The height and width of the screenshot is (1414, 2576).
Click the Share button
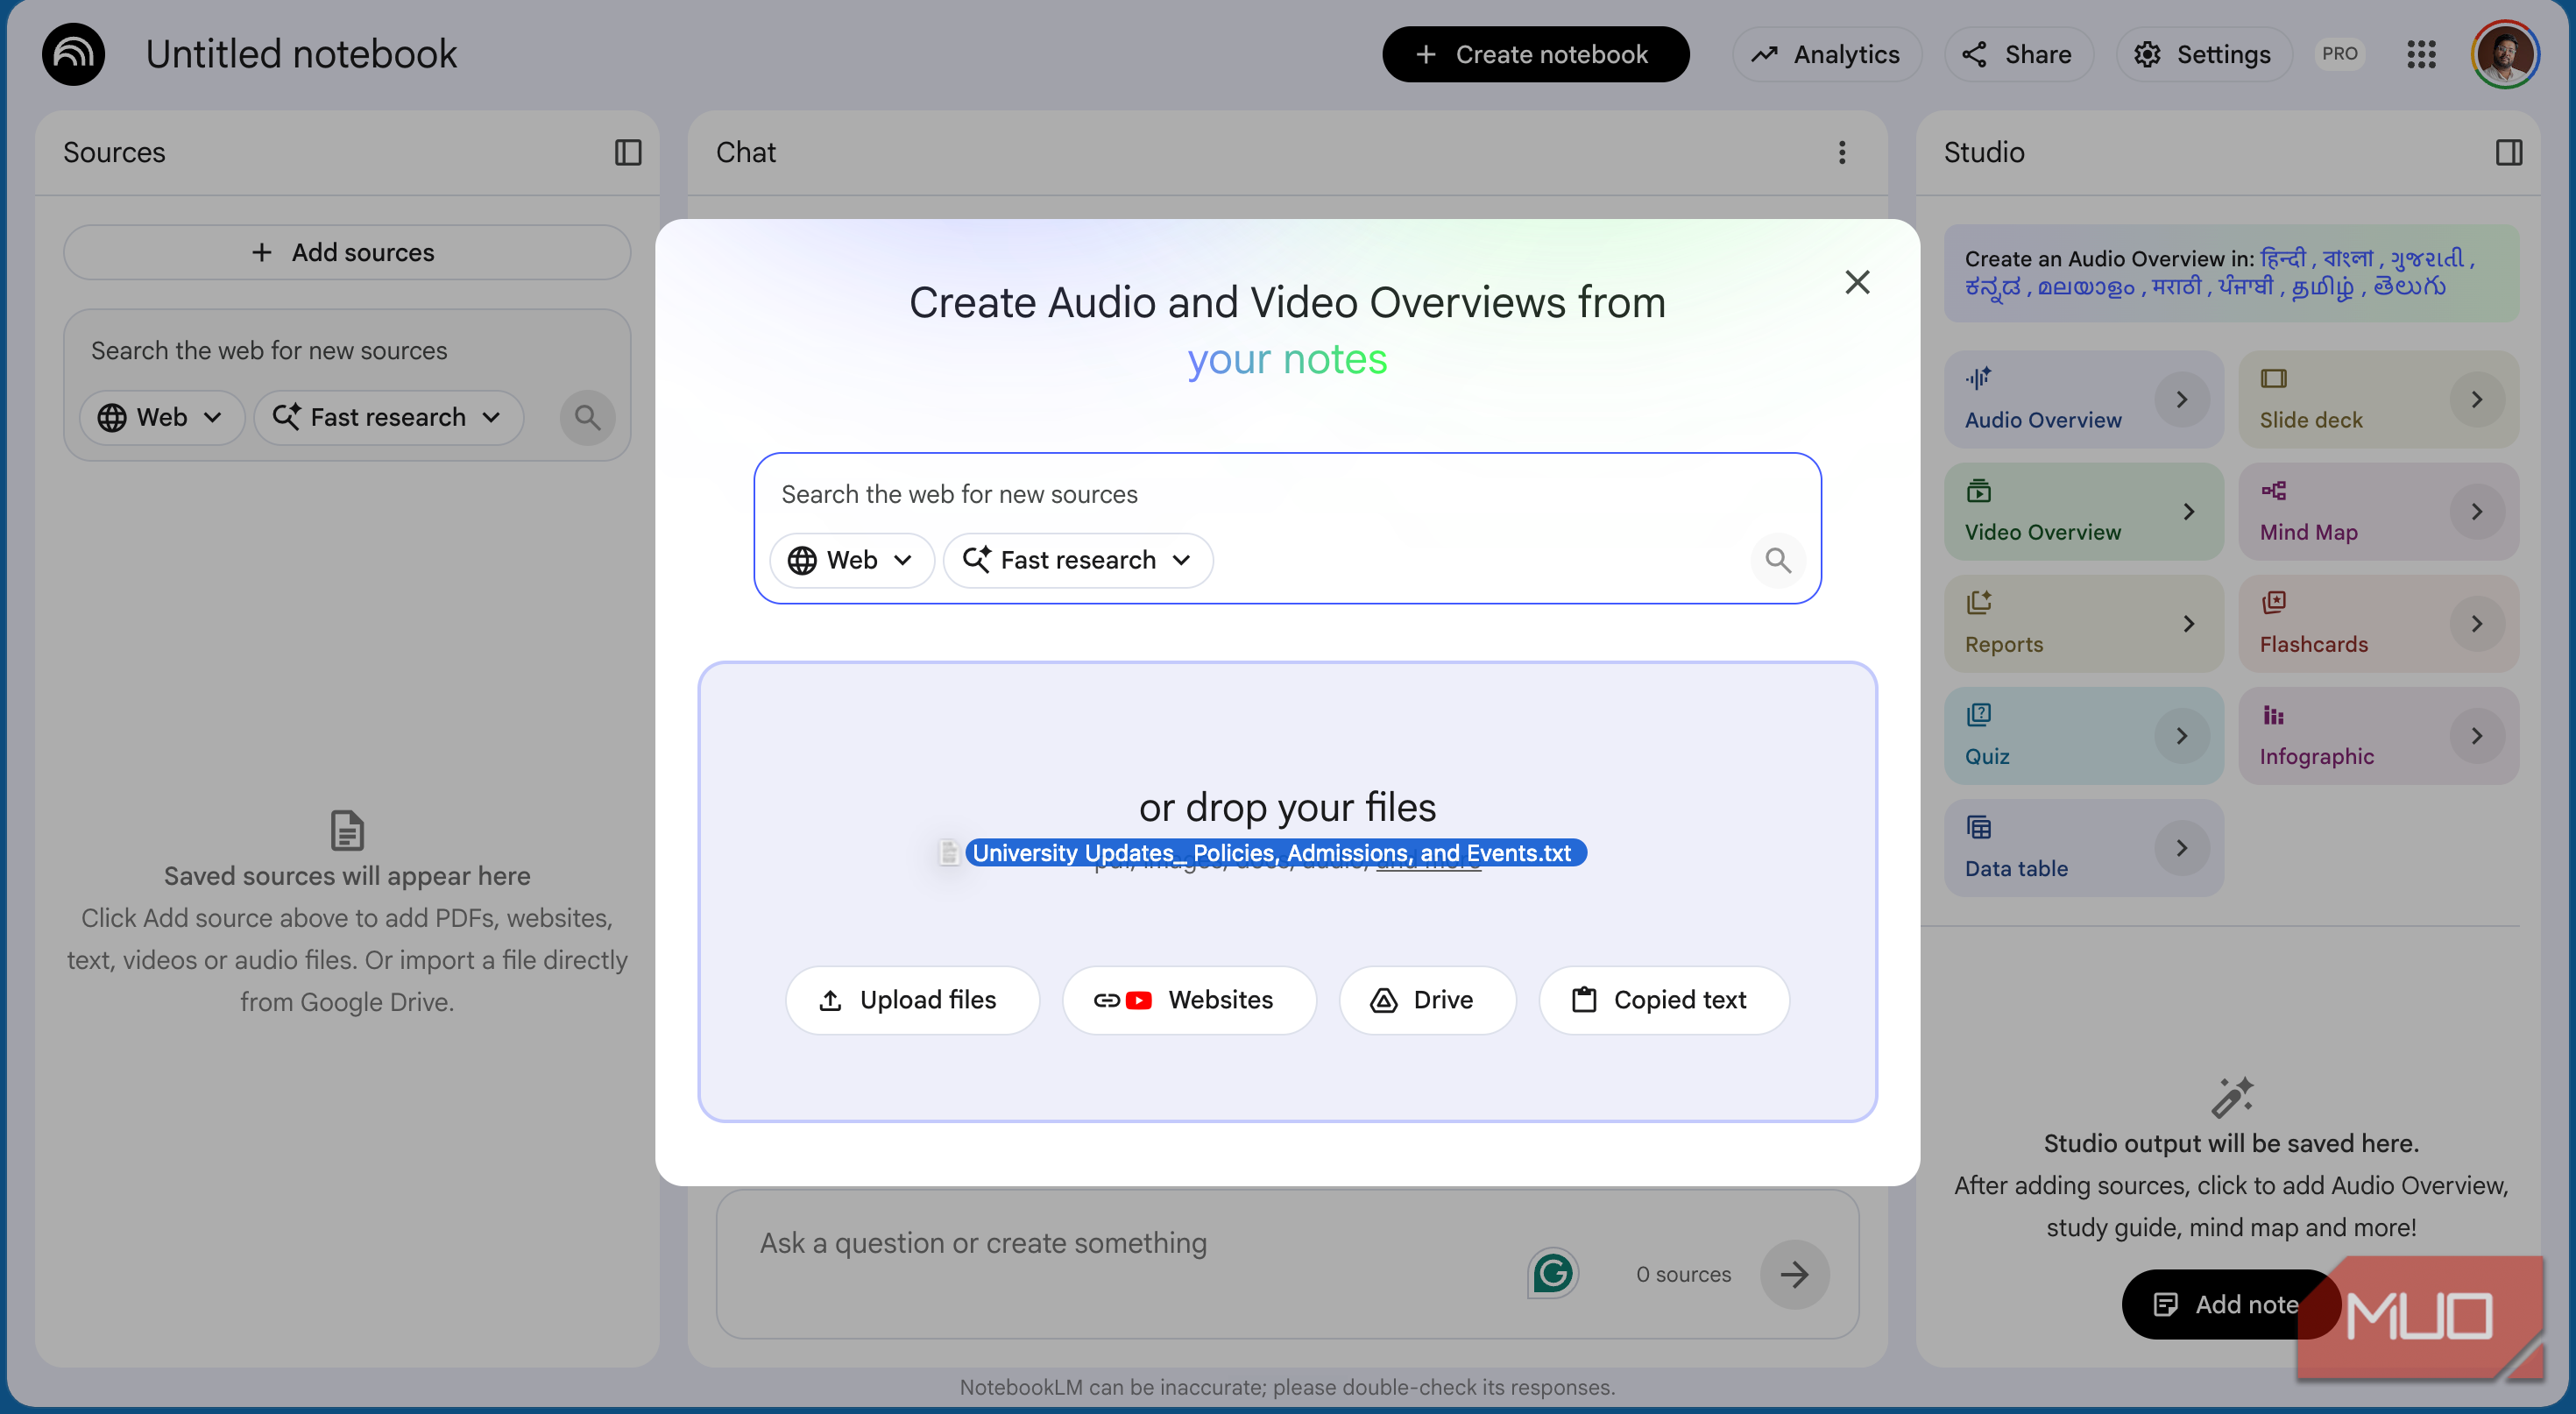pyautogui.click(x=2017, y=54)
